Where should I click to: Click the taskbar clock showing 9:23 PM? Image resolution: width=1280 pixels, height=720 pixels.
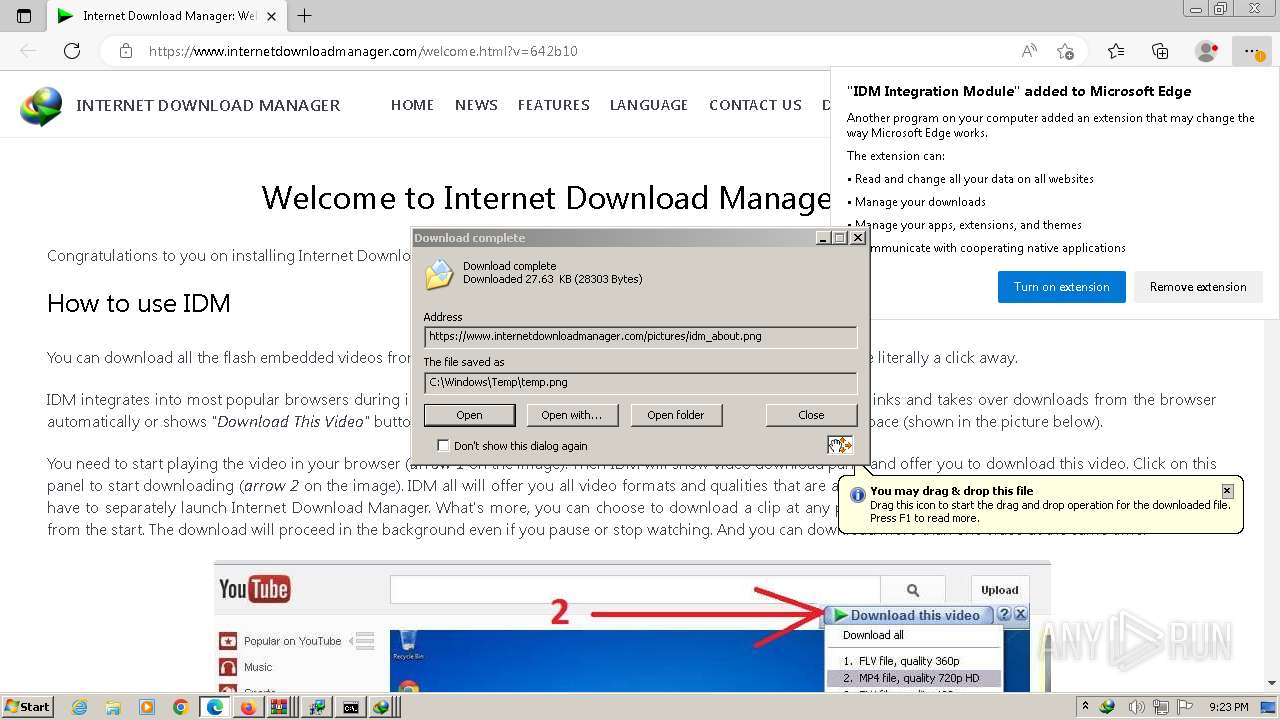pos(1229,707)
